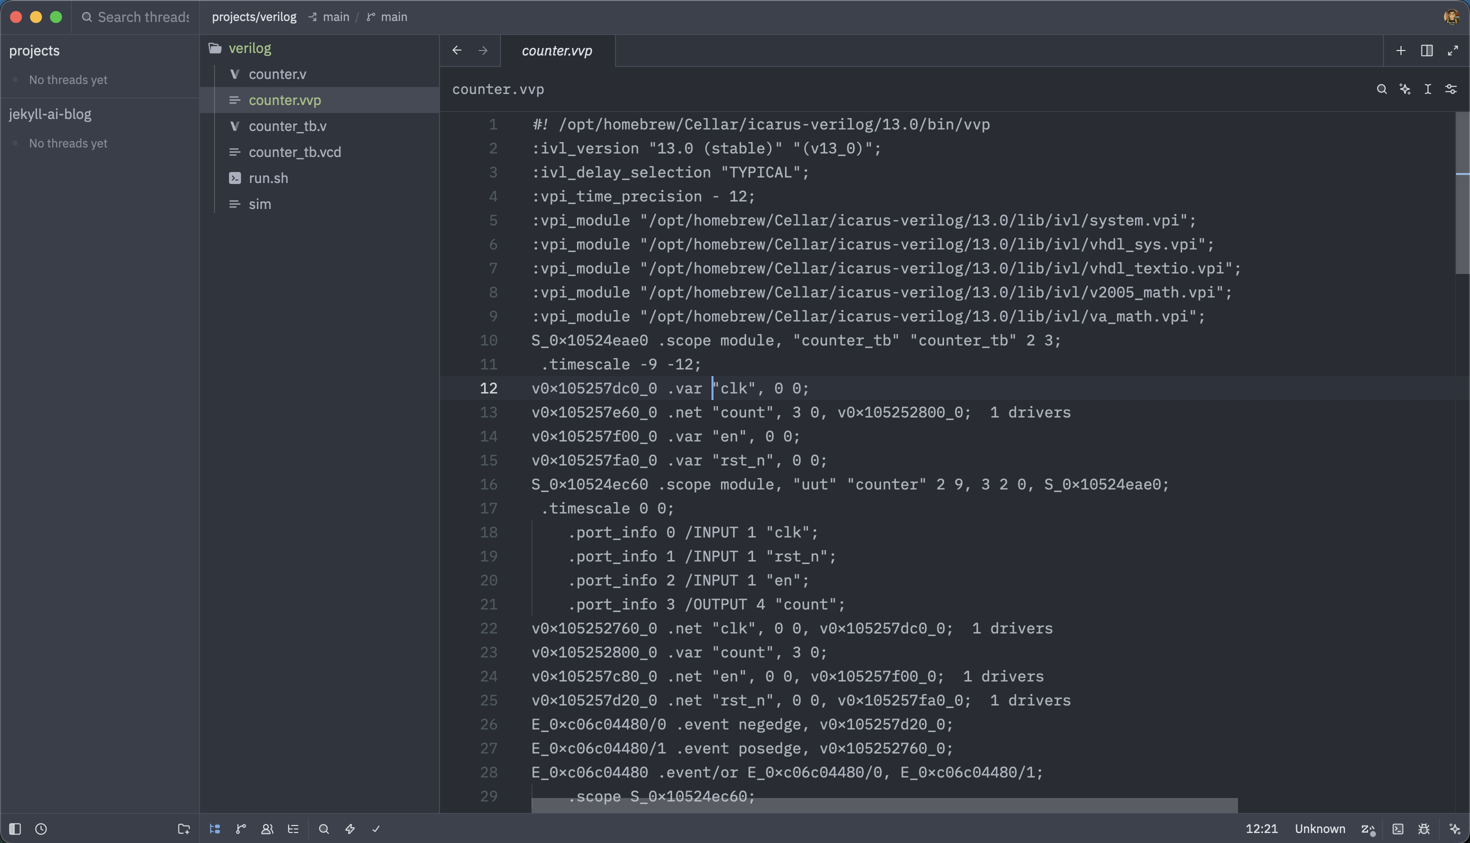
Task: Click the E_0xc06c04480/1 posedge event line
Action: tap(742, 748)
